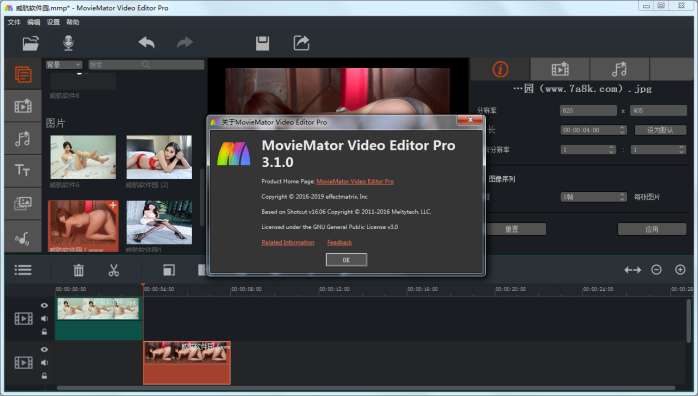Image resolution: width=698 pixels, height=396 pixels.
Task: Open the timeline menu list icon
Action: 23,270
